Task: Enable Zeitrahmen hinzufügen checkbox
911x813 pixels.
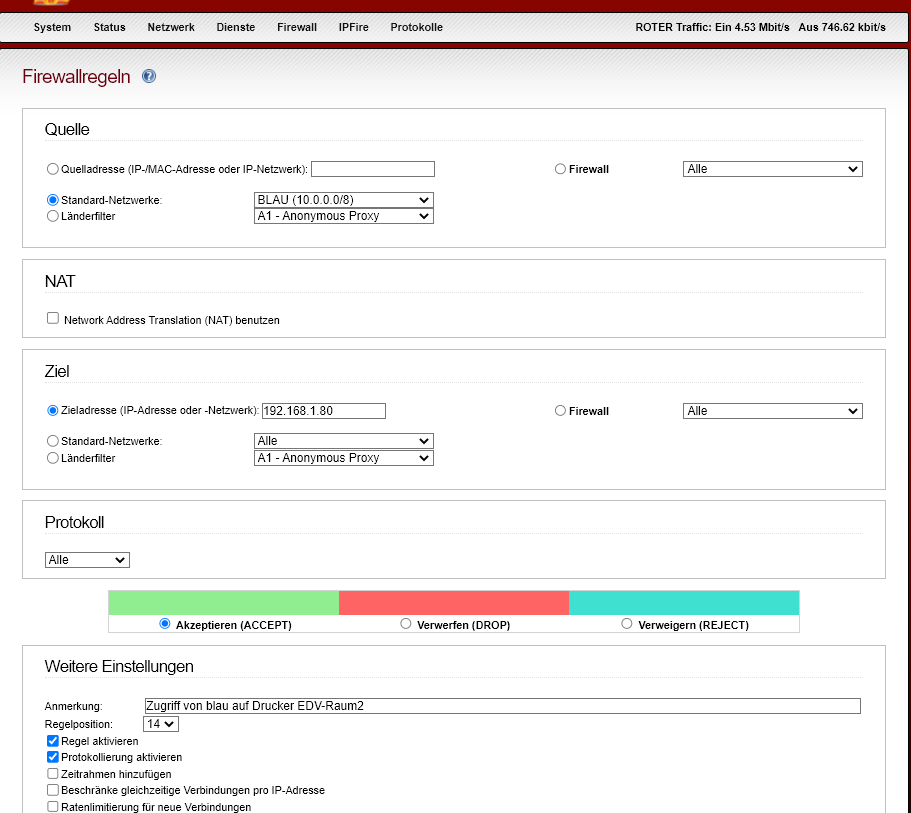Action: 53,774
